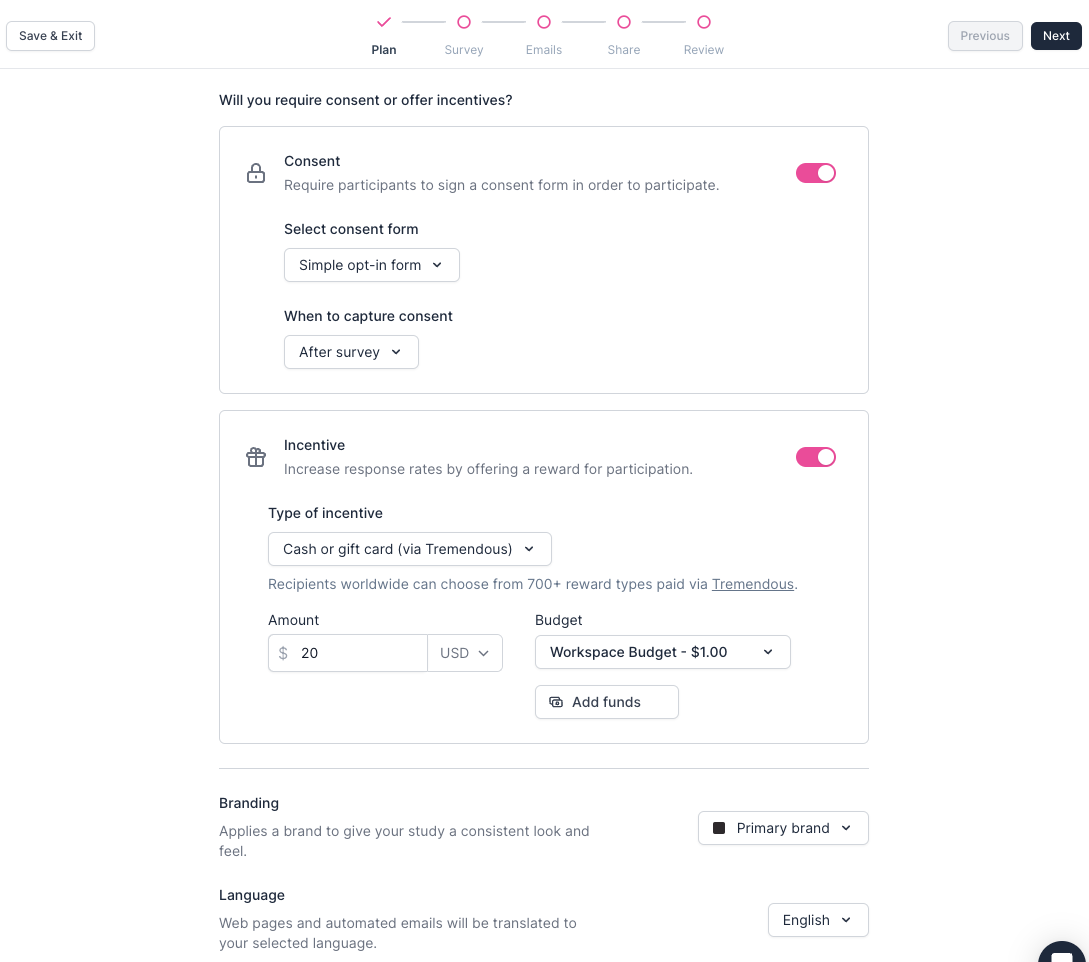Screen dimensions: 1089x962
Task: Click the Survey step circle
Action: coord(464,22)
